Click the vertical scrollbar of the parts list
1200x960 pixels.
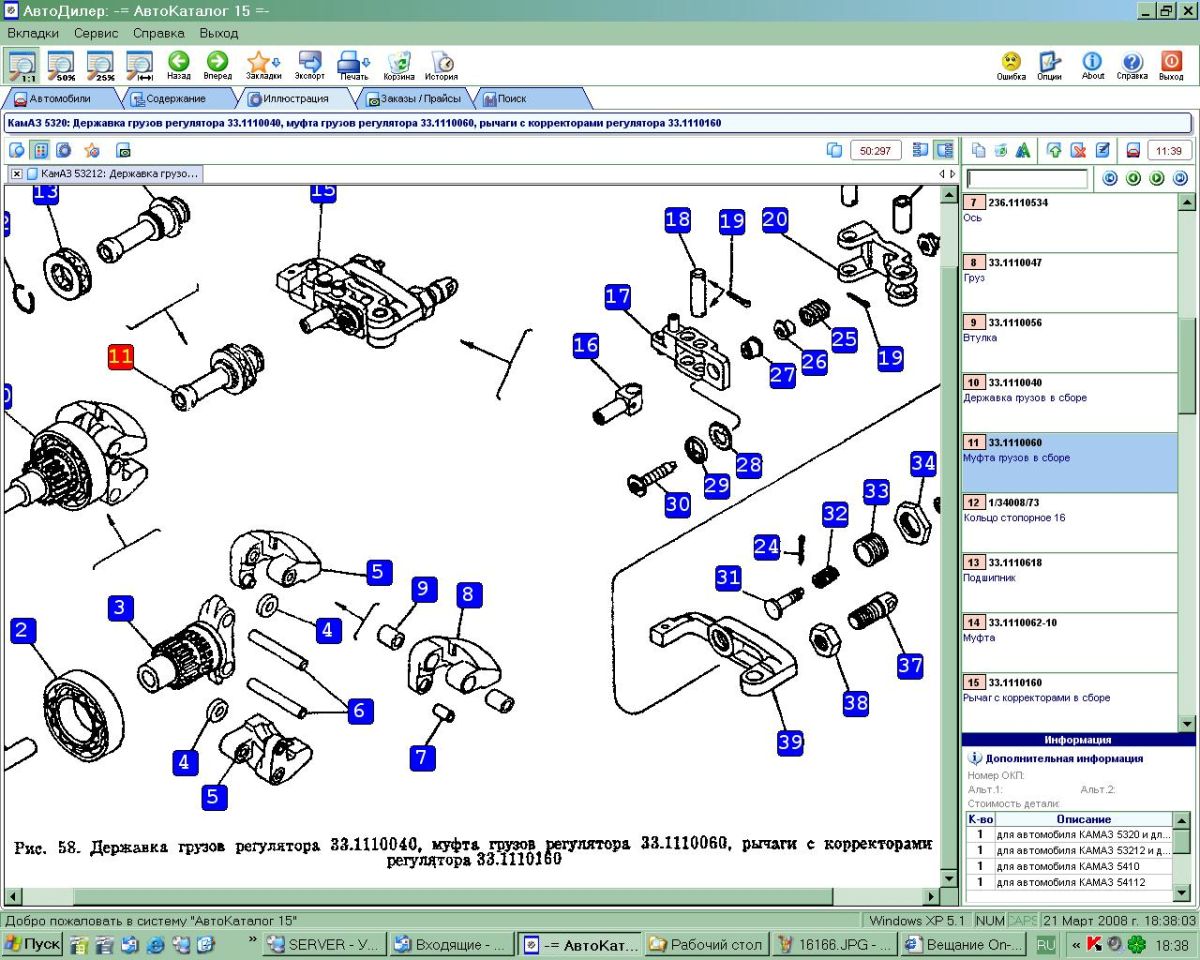1187,463
